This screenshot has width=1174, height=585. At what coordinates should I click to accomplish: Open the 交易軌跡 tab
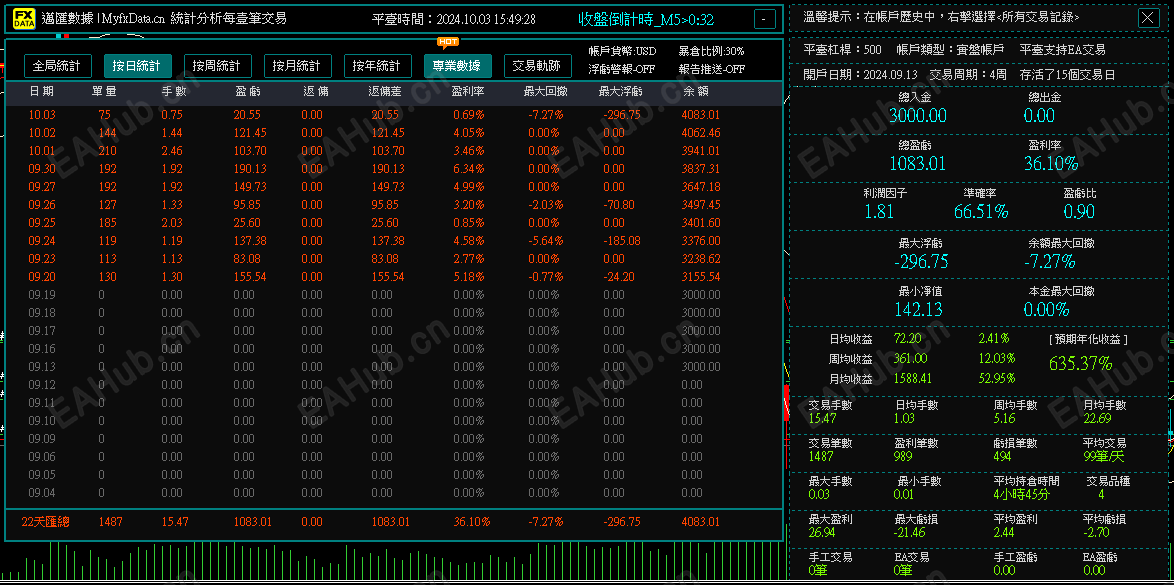tap(538, 66)
